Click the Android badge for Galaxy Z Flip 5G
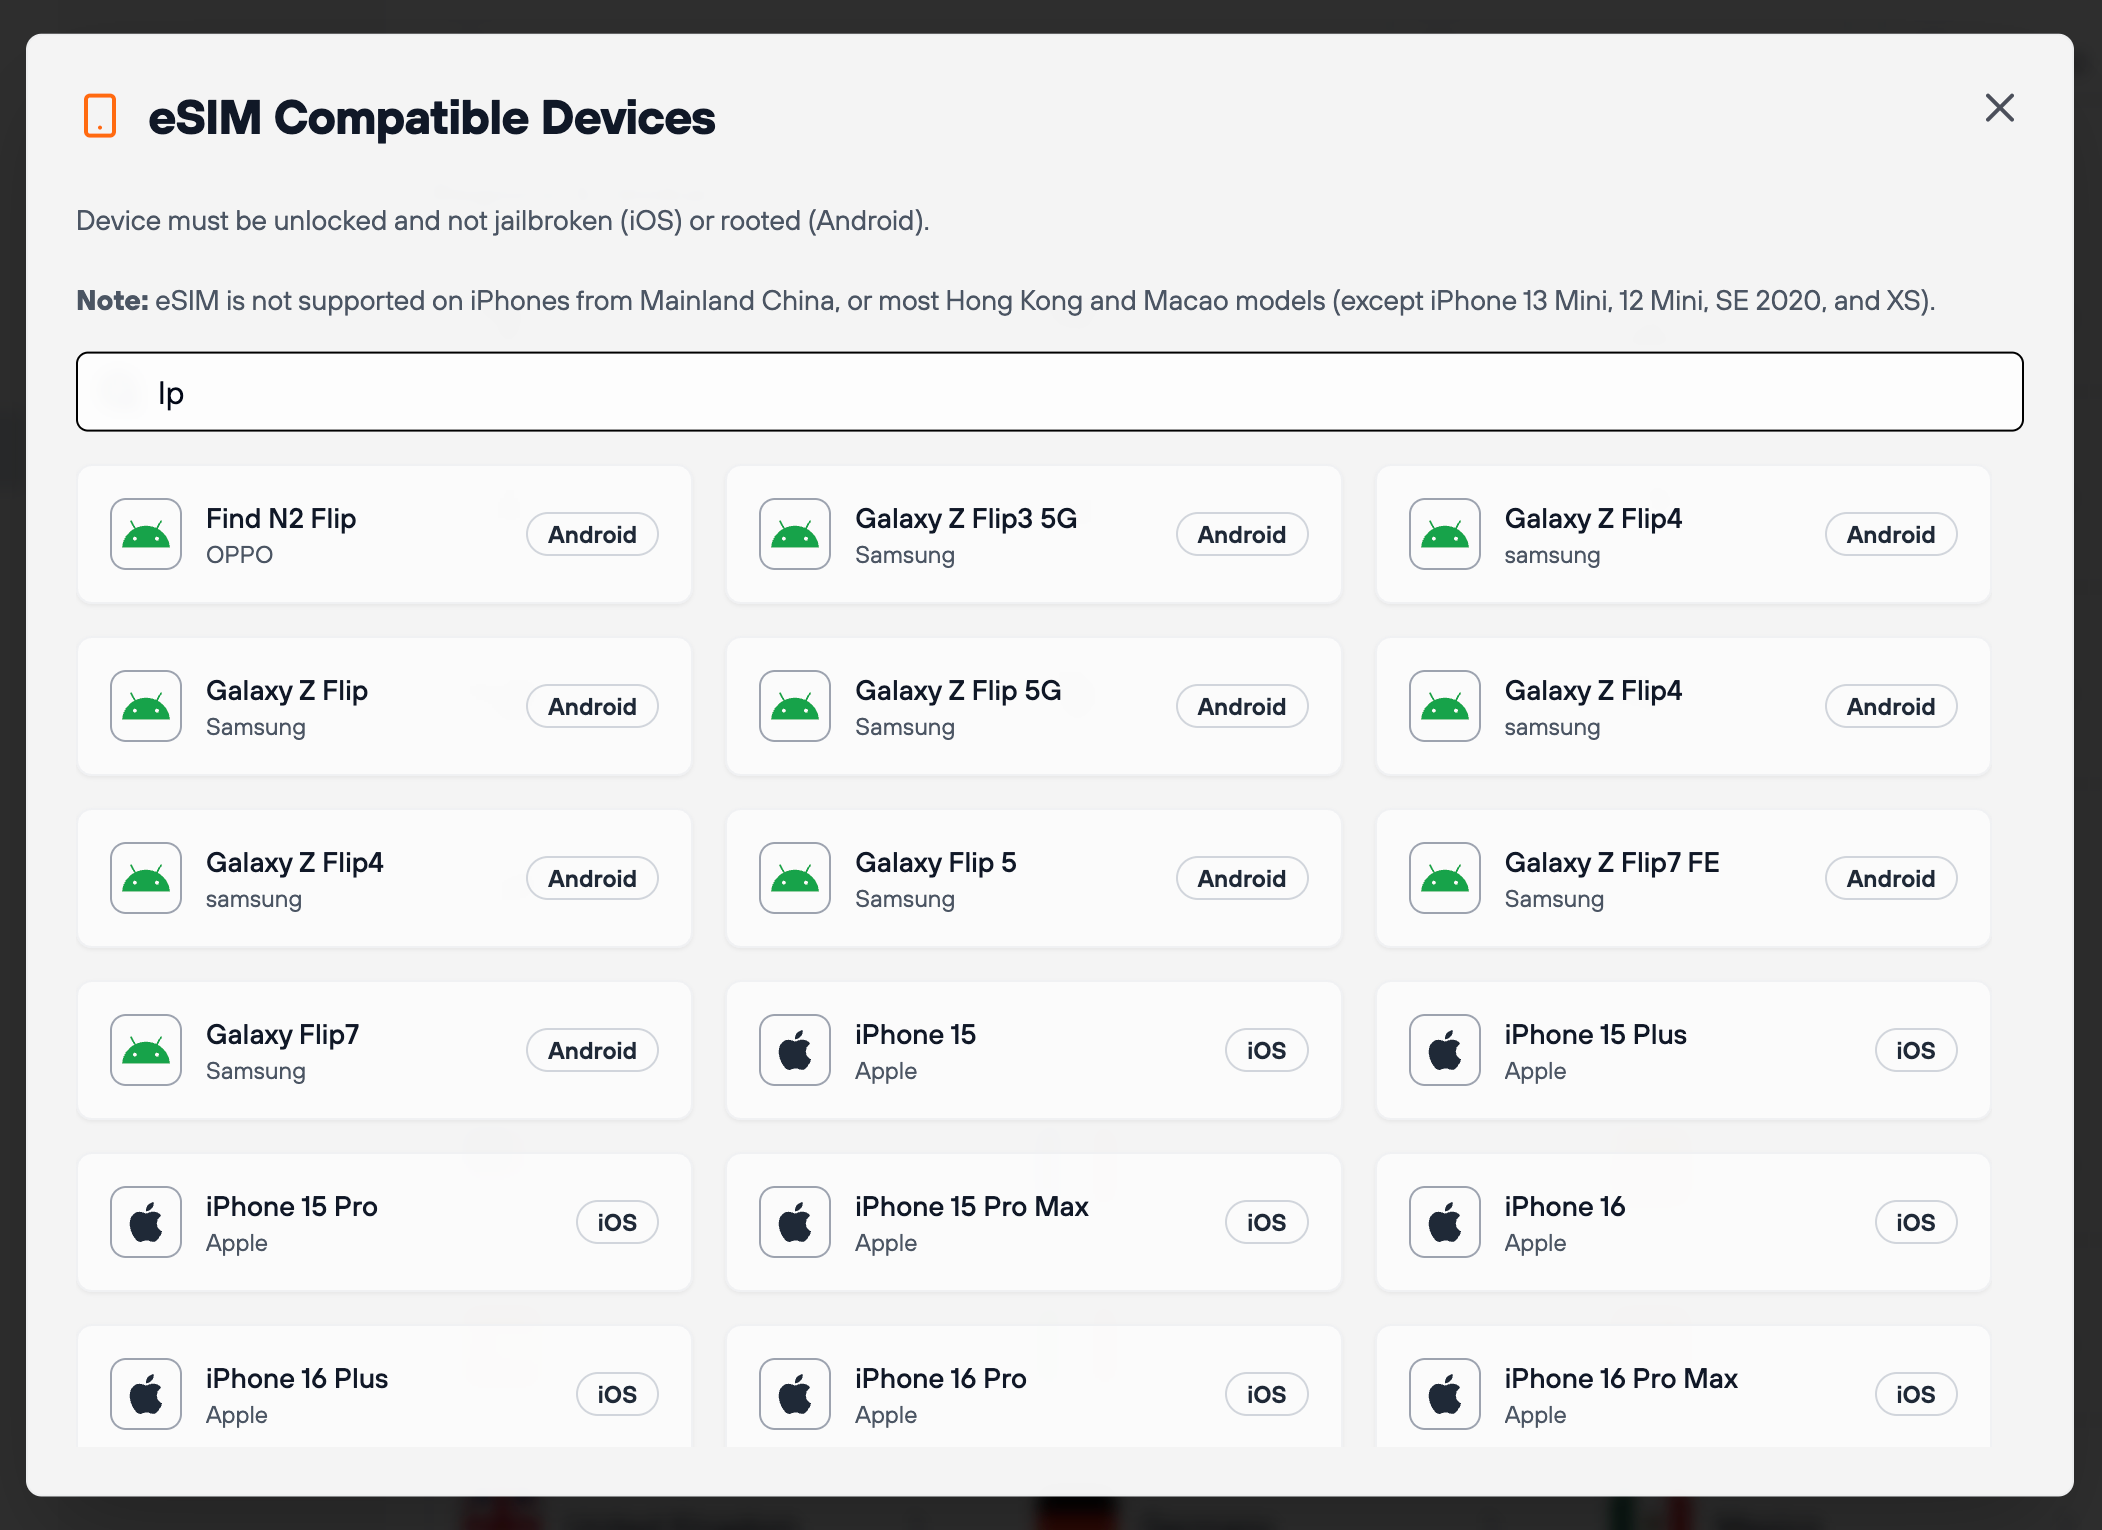Screen dimensions: 2102x1530 pyautogui.click(x=1242, y=706)
